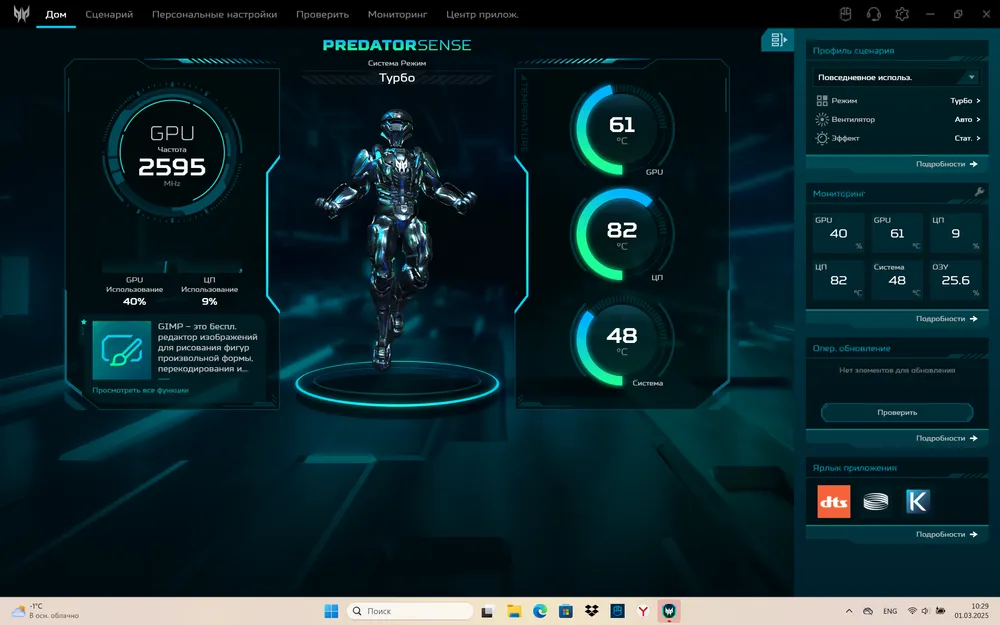This screenshot has height=625, width=1000.
Task: Open settings gear icon in title bar
Action: pos(902,14)
